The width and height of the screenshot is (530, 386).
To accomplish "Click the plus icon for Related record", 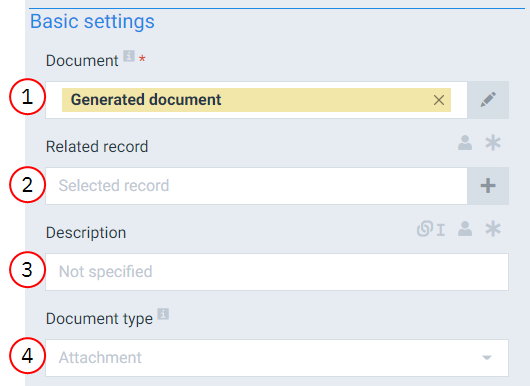I will (488, 186).
